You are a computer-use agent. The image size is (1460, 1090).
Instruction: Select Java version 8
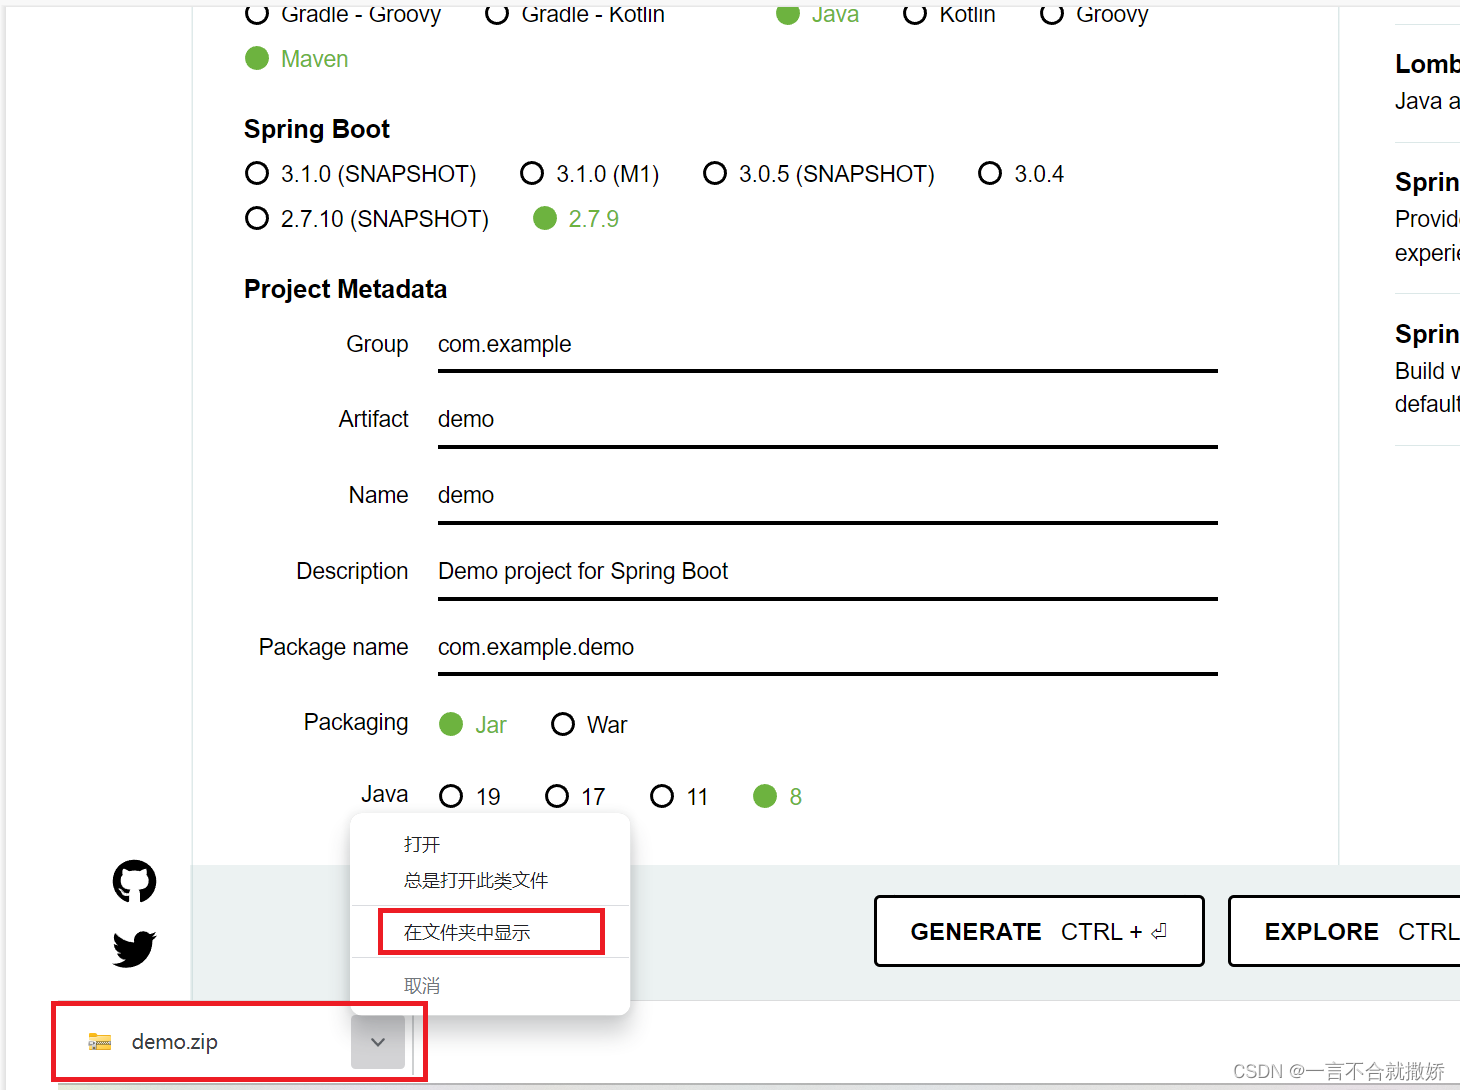(778, 796)
